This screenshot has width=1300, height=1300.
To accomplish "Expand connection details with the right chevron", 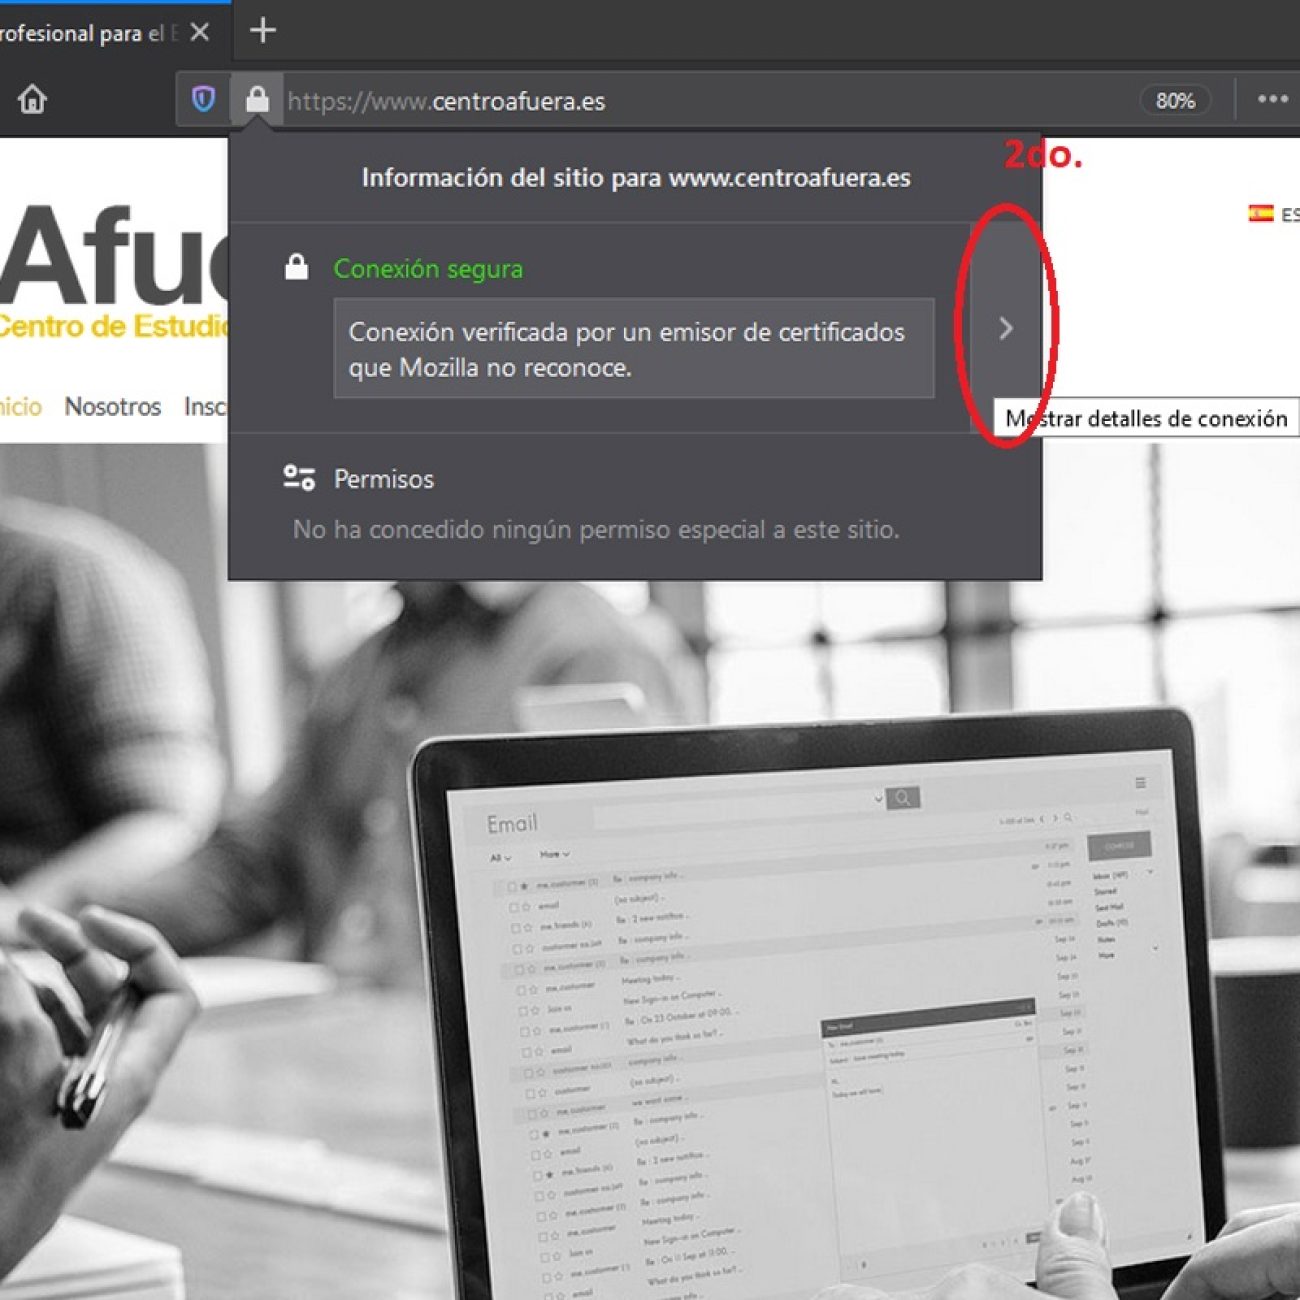I will tap(1005, 328).
